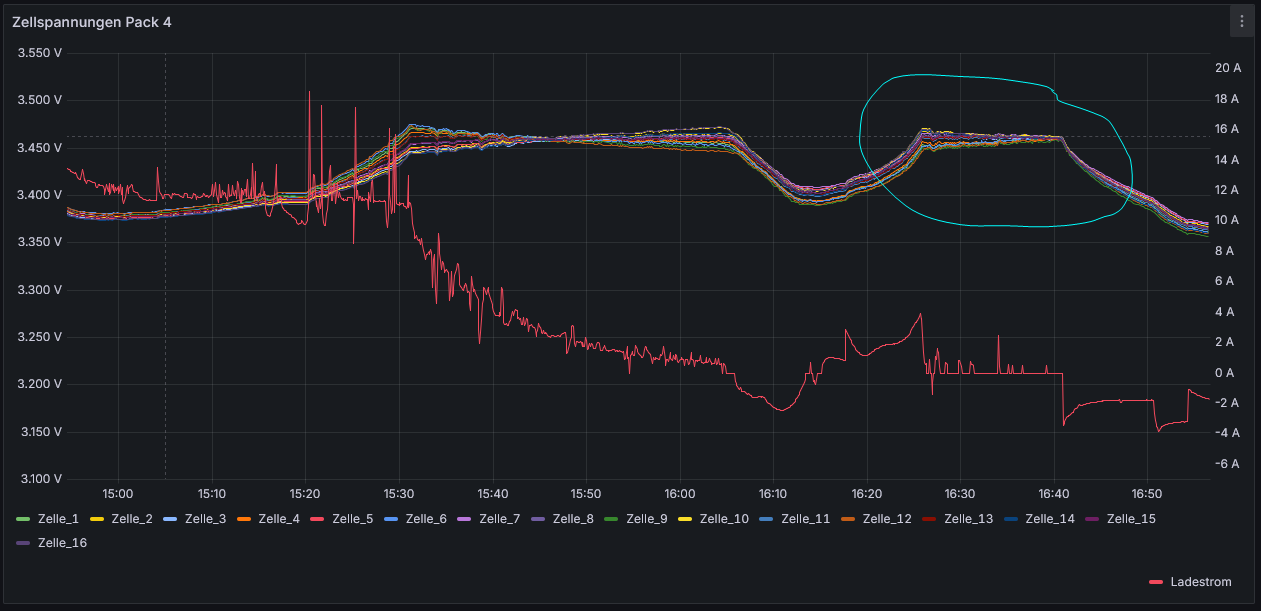Viewport: 1261px width, 611px height.
Task: Show only Zelle_5 via its legend label
Action: (352, 518)
